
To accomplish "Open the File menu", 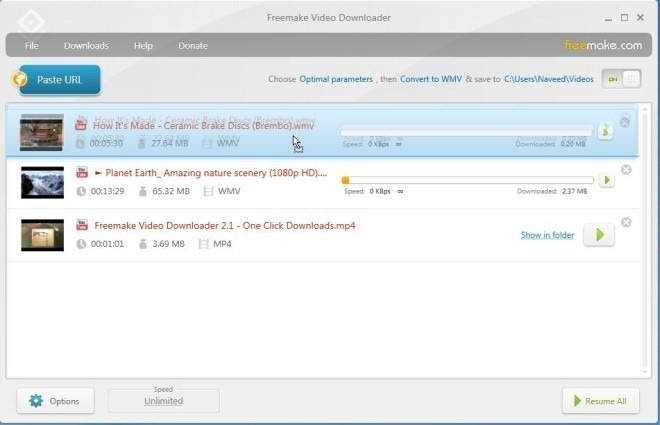I will 32,45.
